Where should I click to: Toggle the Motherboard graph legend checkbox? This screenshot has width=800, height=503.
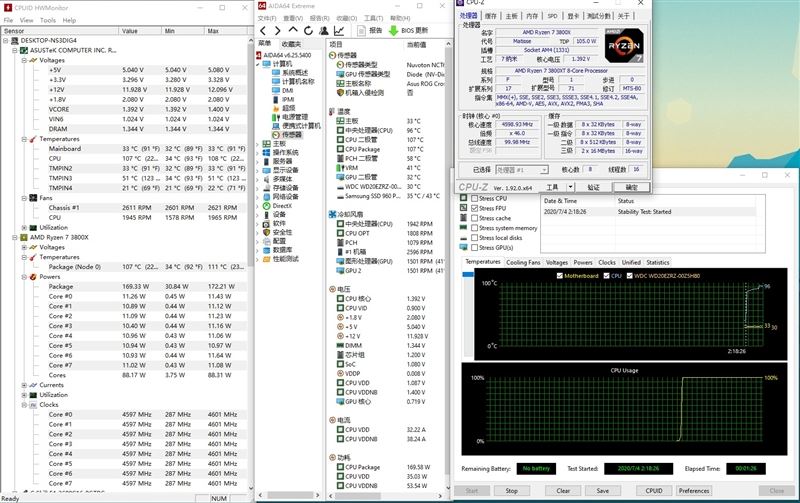coord(560,275)
